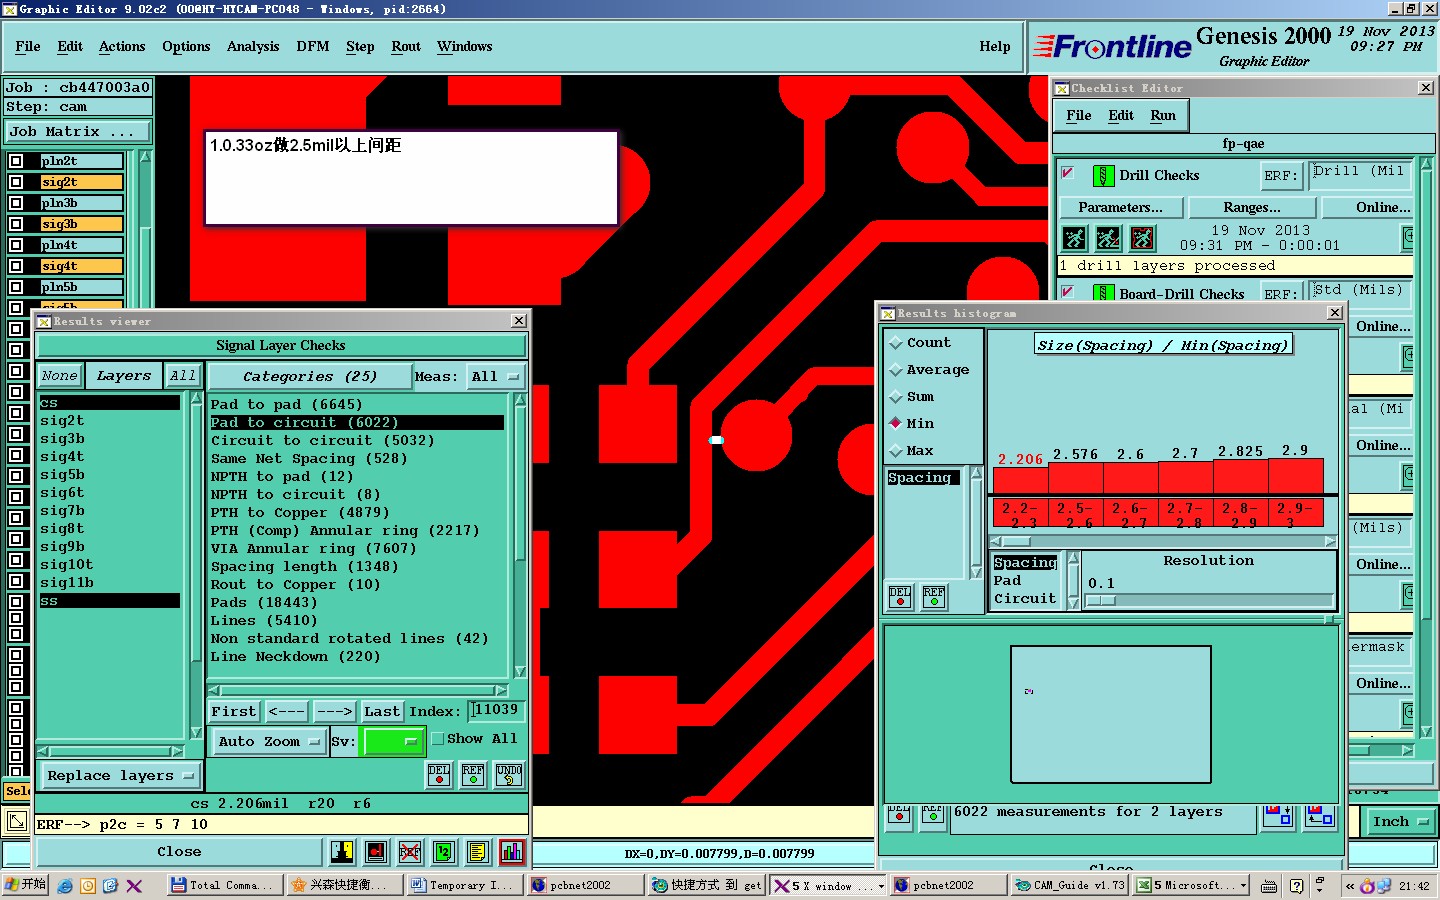This screenshot has width=1440, height=900.
Task: Select 'Circuit to circuit (5032)' category
Action: [322, 441]
